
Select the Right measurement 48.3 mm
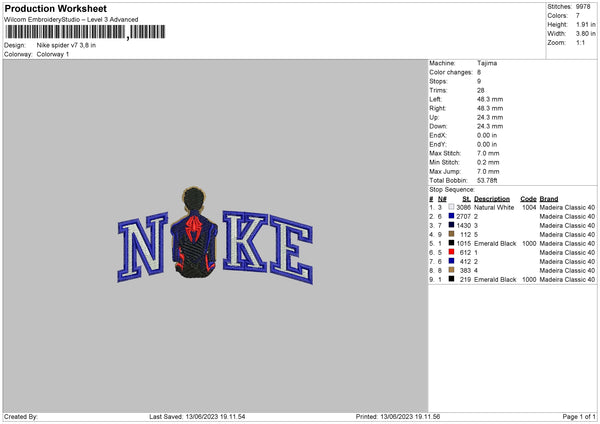click(490, 108)
